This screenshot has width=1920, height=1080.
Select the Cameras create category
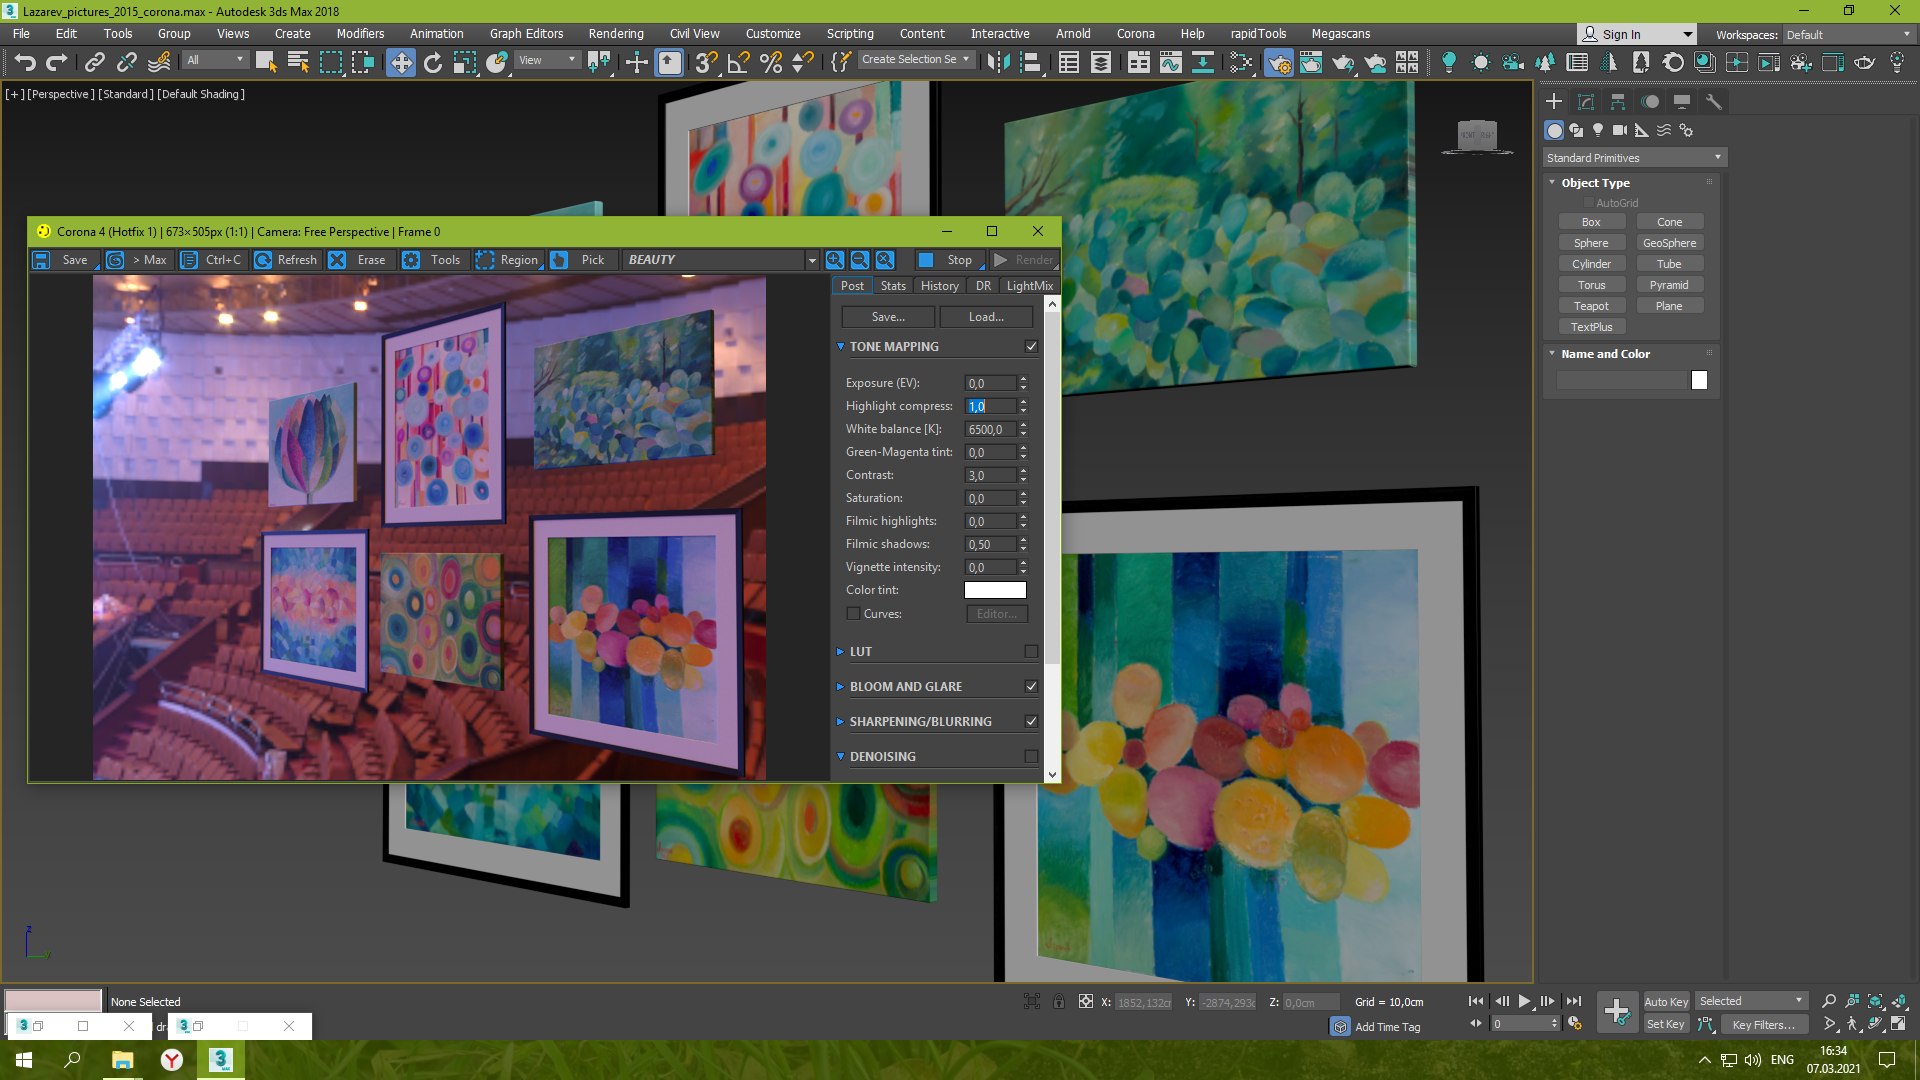coord(1620,130)
